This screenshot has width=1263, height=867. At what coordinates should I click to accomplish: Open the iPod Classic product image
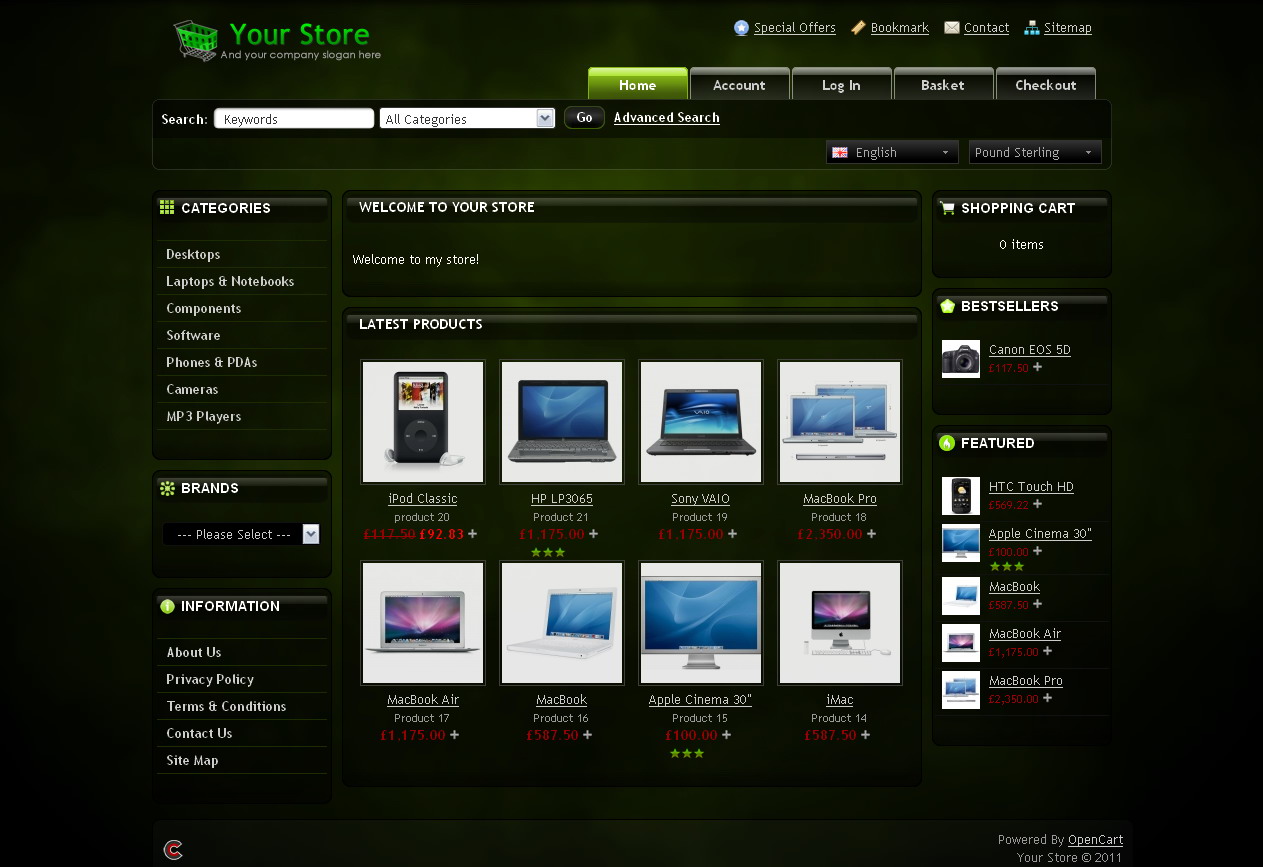coord(423,422)
